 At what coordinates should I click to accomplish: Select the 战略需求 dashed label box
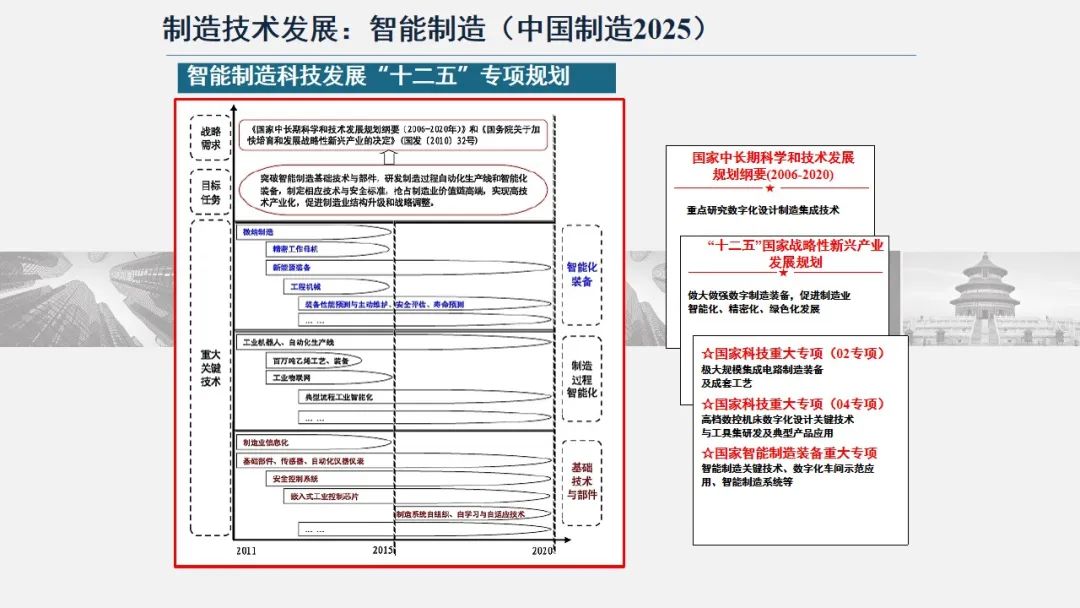pos(210,138)
